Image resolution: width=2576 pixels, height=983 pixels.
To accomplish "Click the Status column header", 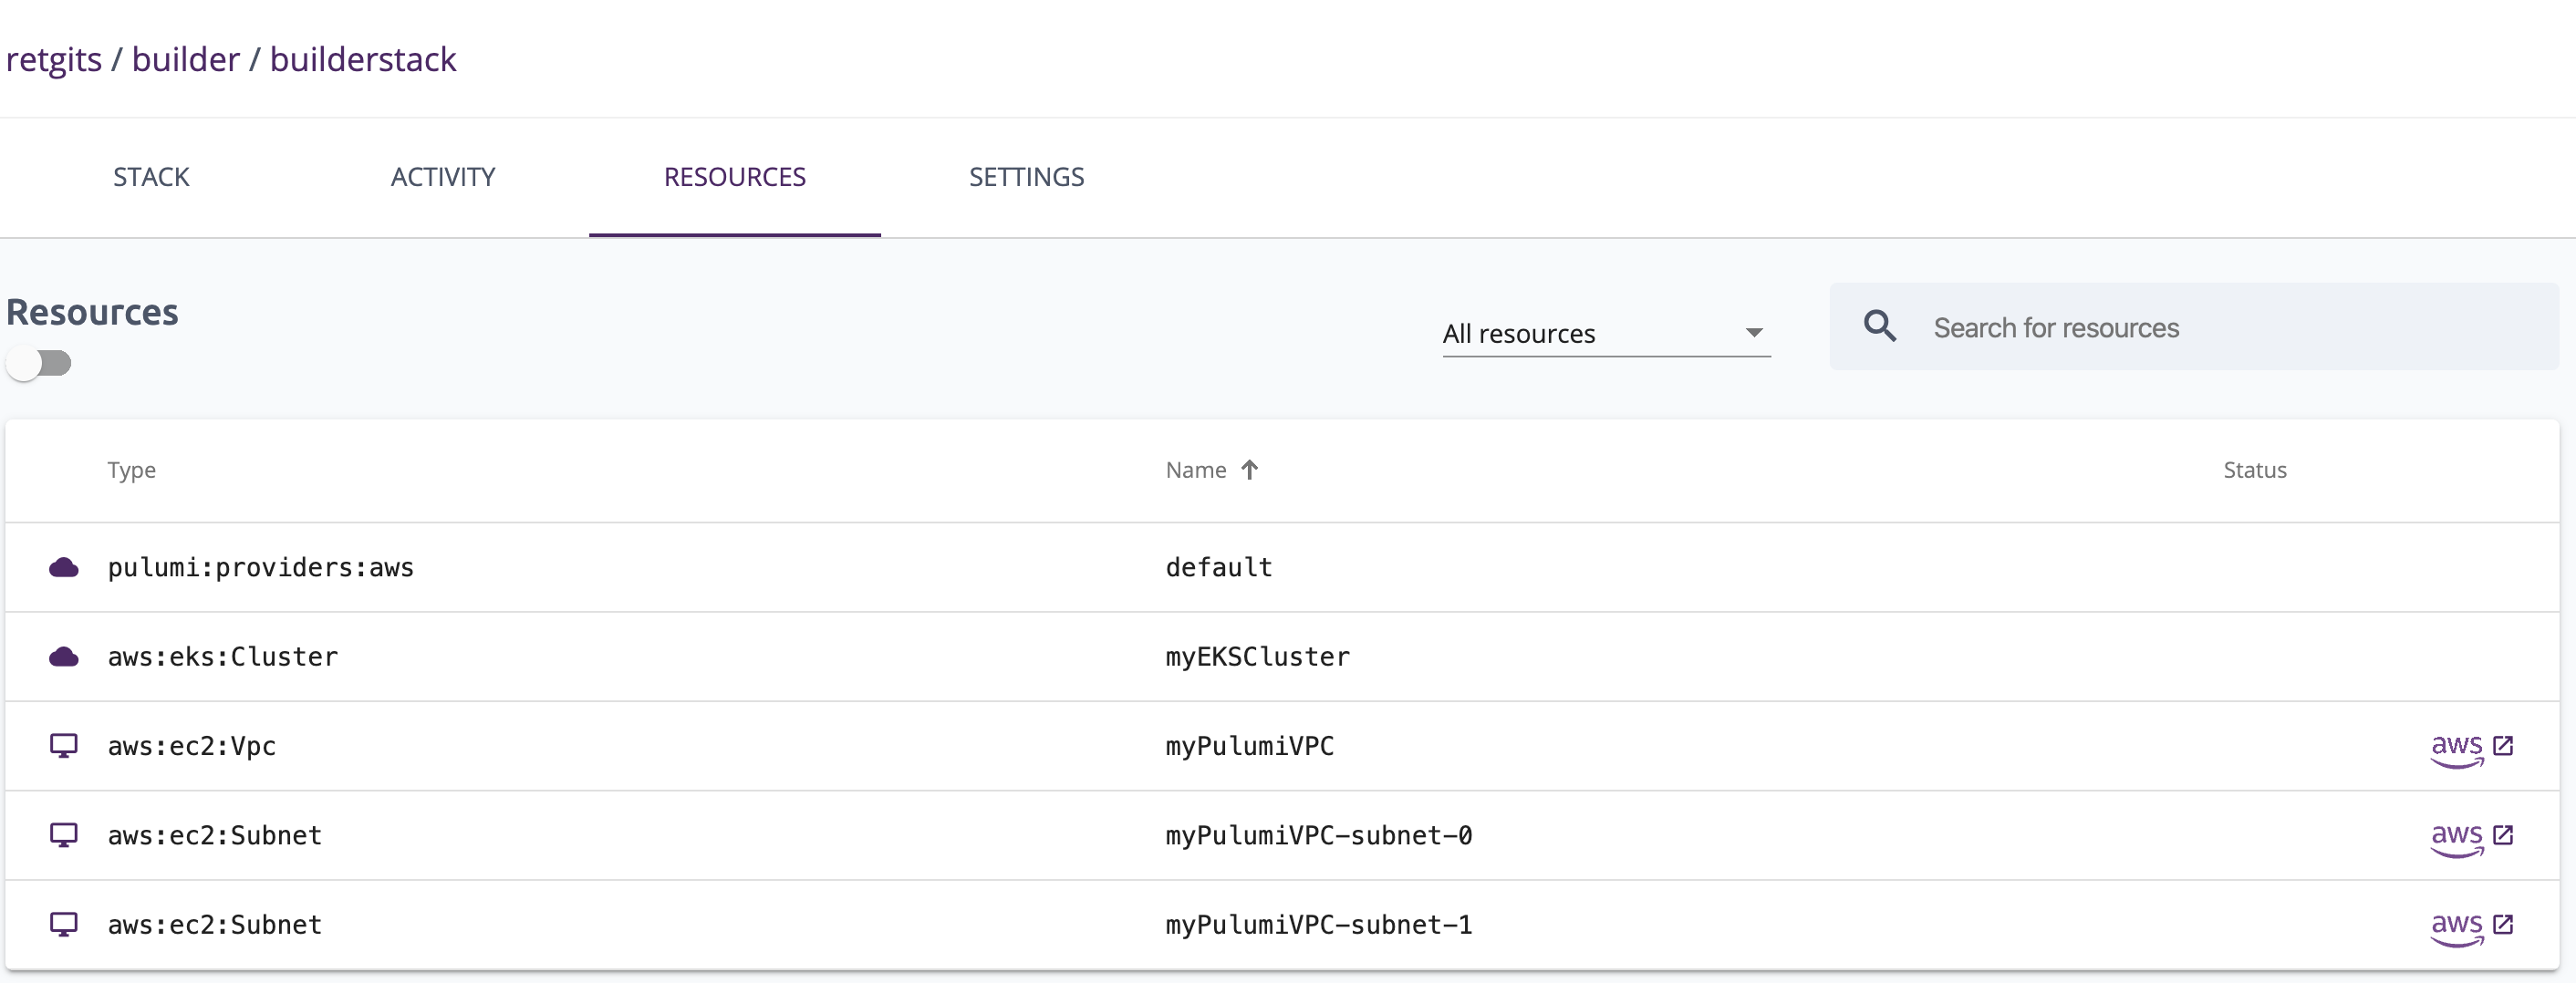I will (2255, 470).
